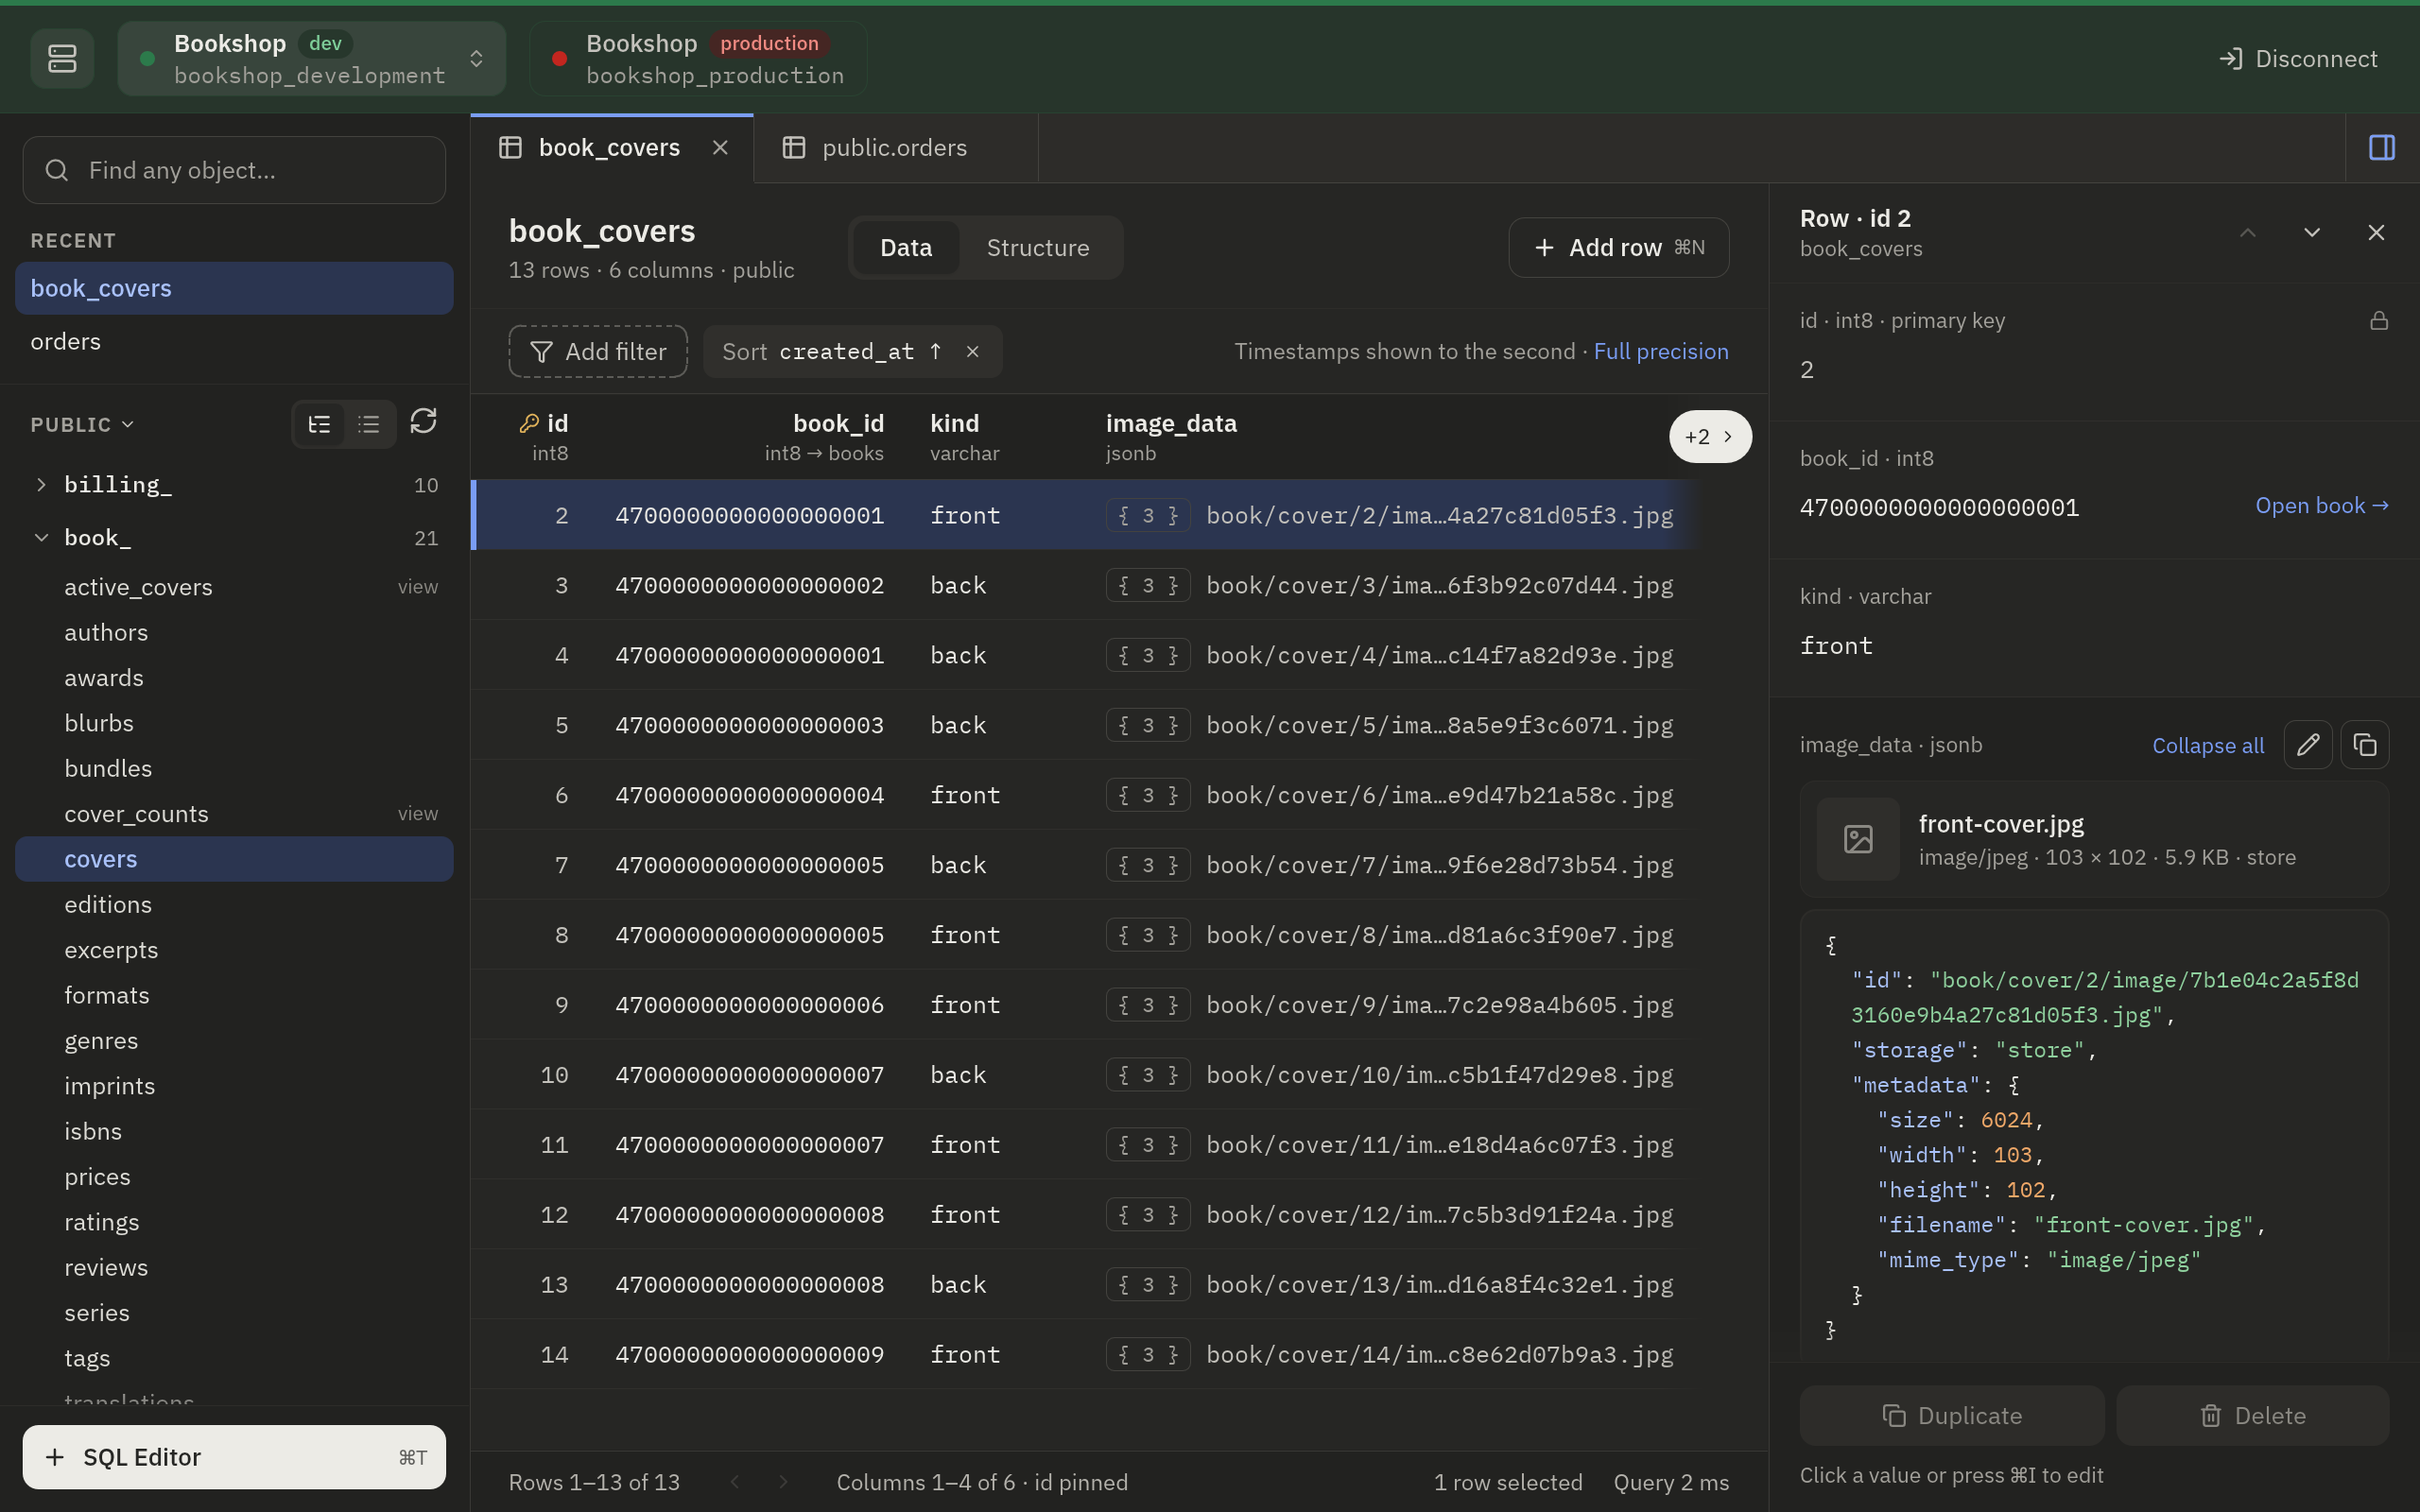
Task: Open the public.orders tab
Action: coord(895,148)
